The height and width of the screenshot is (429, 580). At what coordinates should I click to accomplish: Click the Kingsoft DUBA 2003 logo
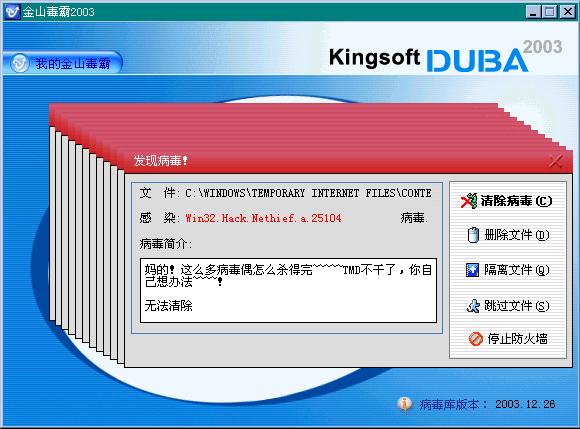[x=445, y=56]
